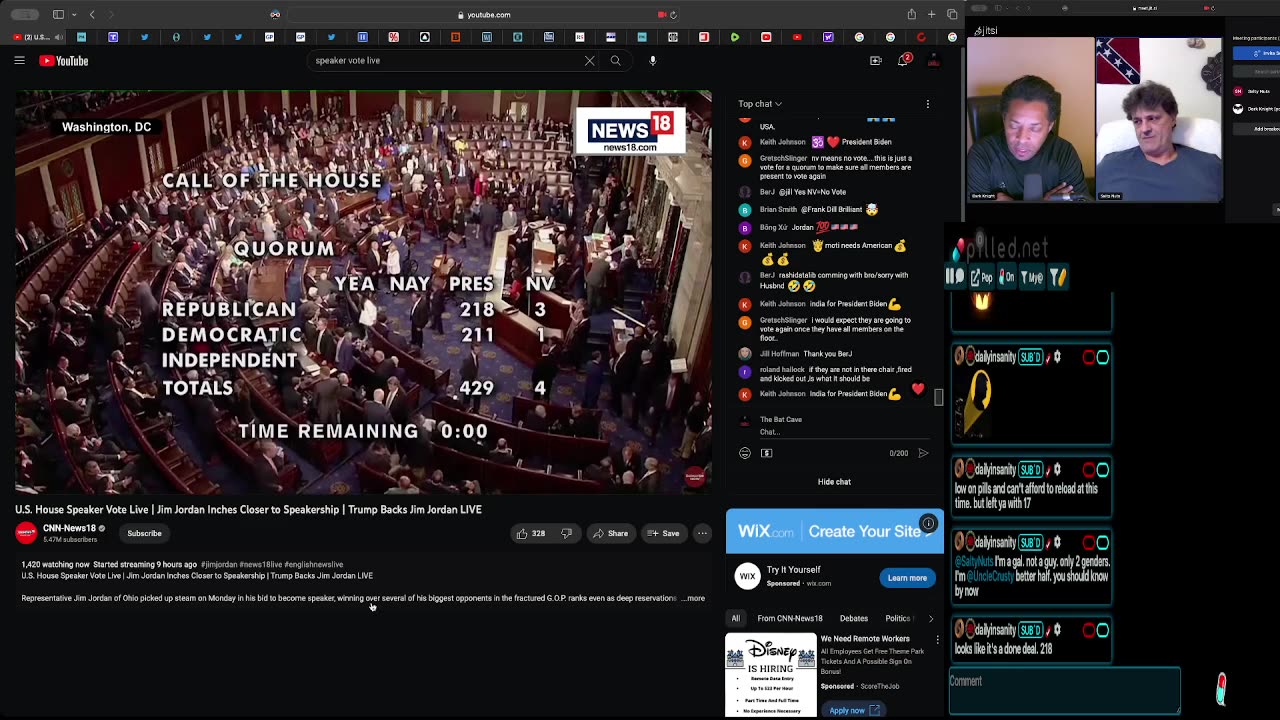Like the video with 328 likes
Image resolution: width=1280 pixels, height=720 pixels.
[x=530, y=533]
